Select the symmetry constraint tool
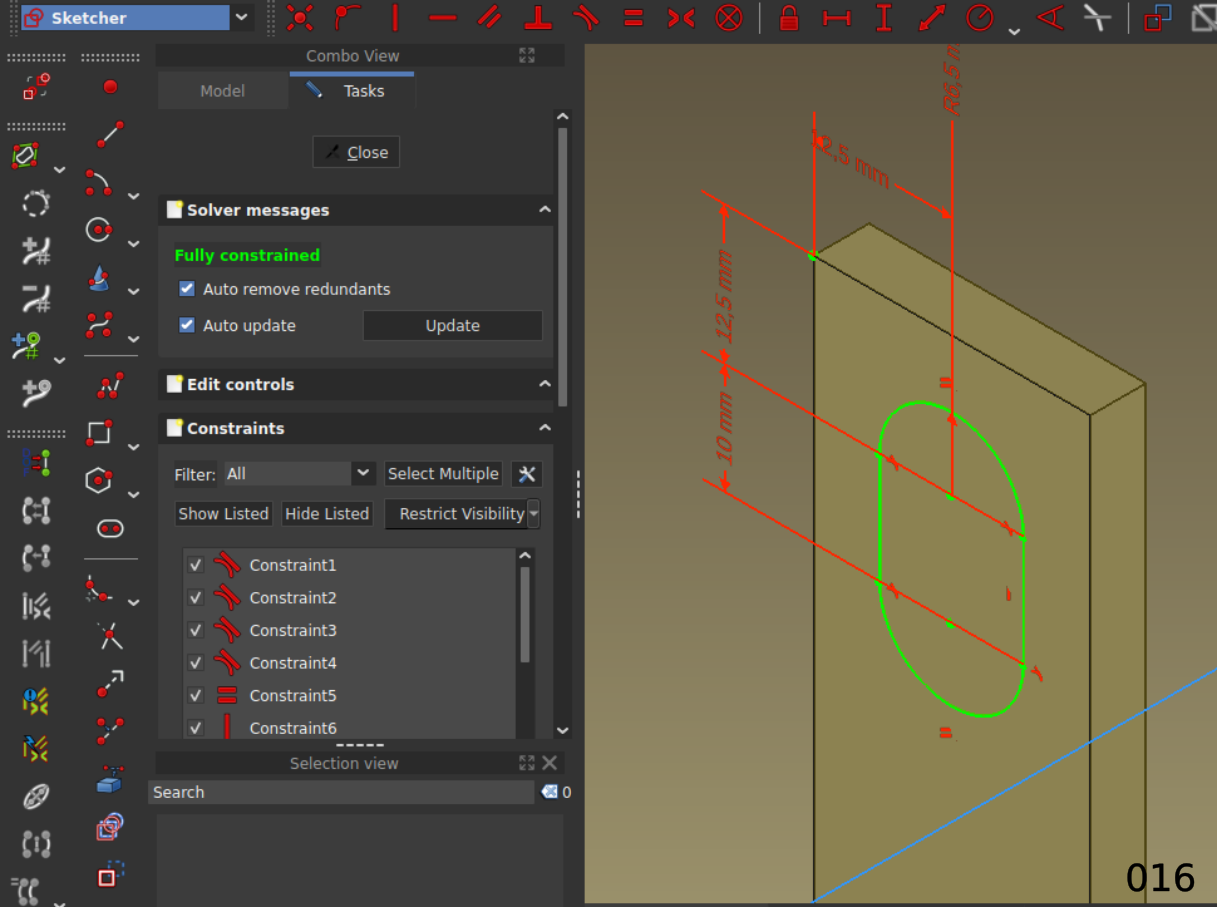 [681, 17]
